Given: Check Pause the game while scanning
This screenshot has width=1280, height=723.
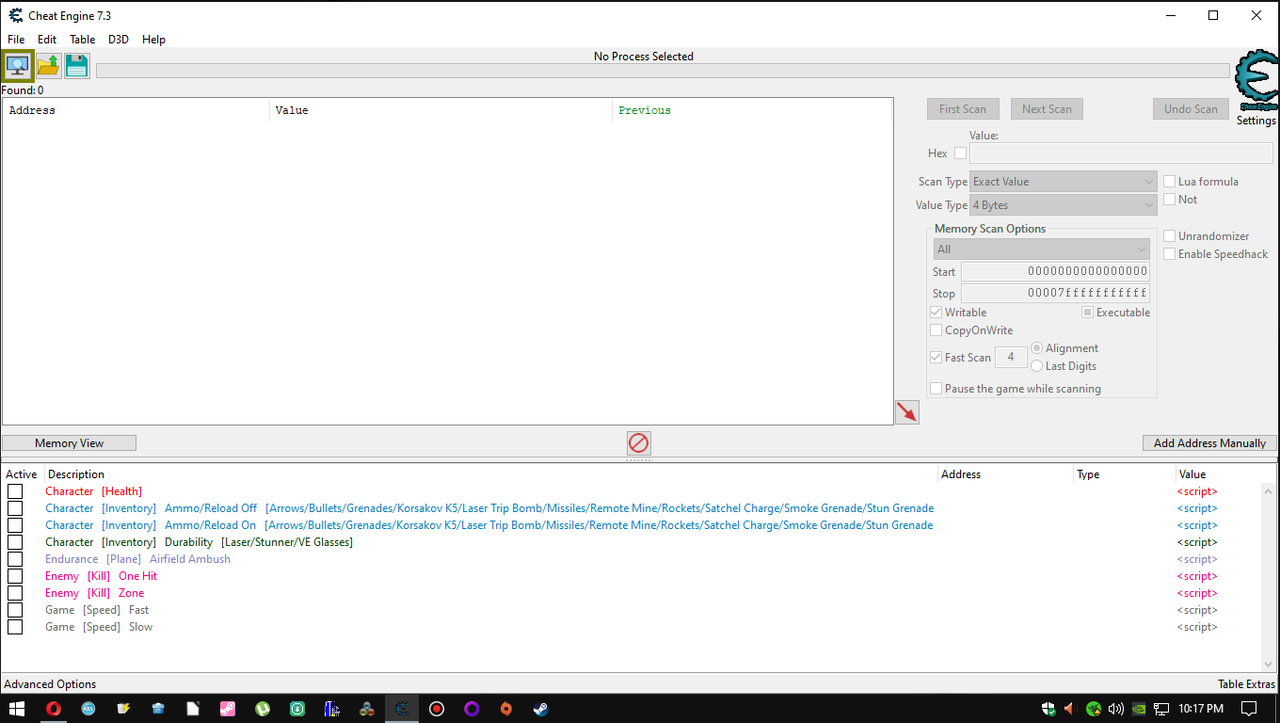Looking at the screenshot, I should point(936,389).
